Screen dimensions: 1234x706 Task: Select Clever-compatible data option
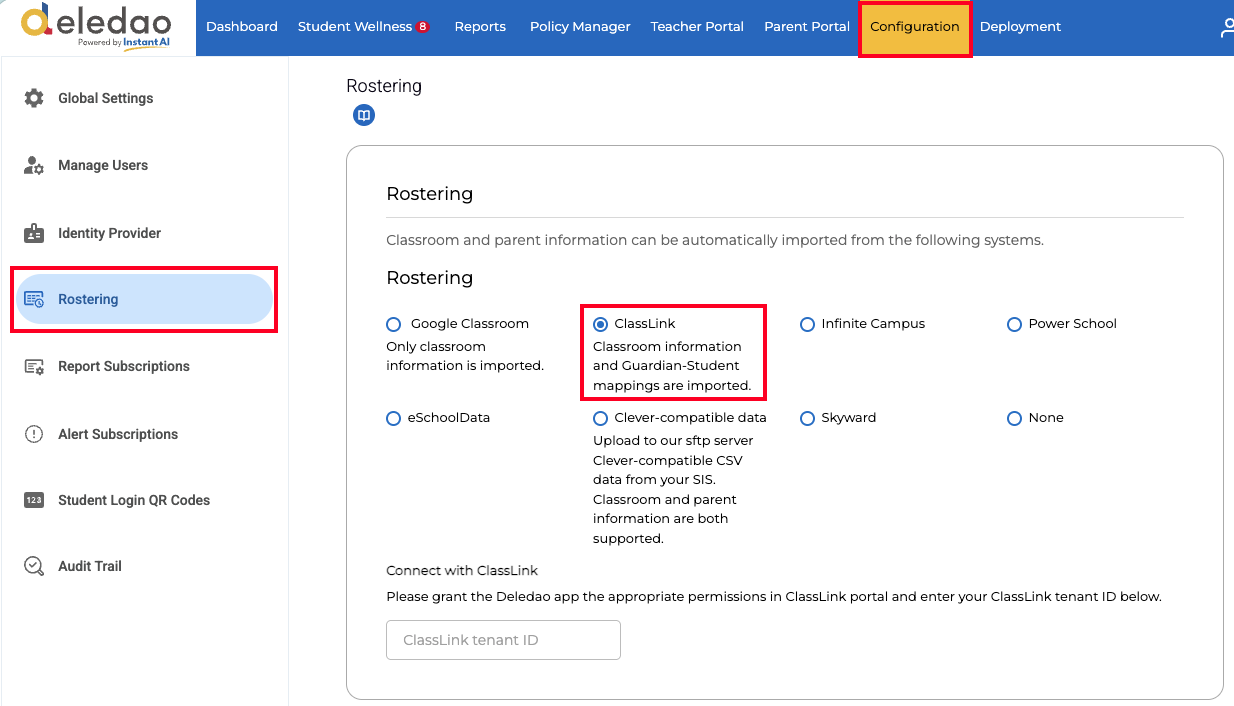click(x=600, y=418)
